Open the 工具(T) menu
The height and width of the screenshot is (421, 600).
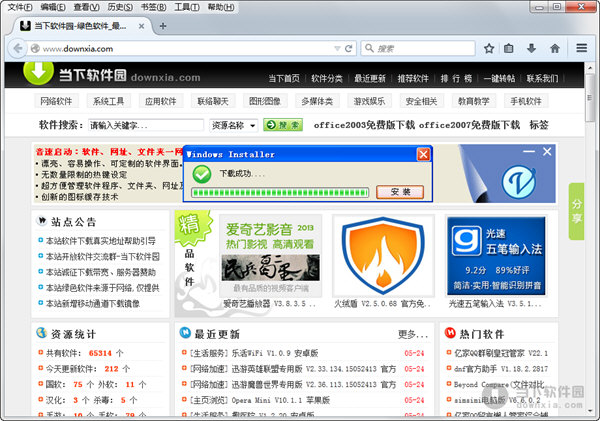tap(187, 7)
